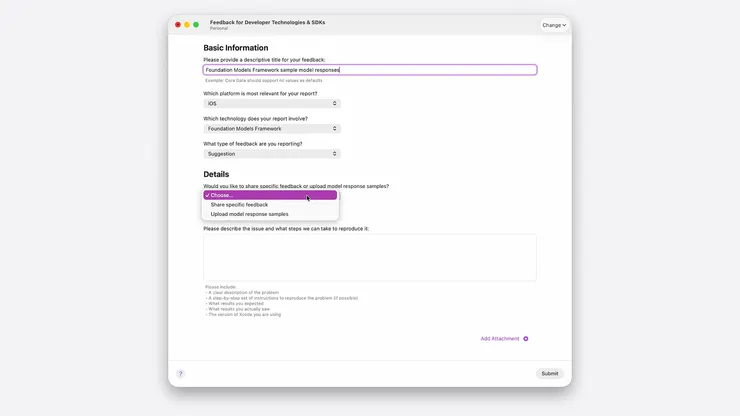Click the "Basic Information" section heading

click(x=236, y=48)
